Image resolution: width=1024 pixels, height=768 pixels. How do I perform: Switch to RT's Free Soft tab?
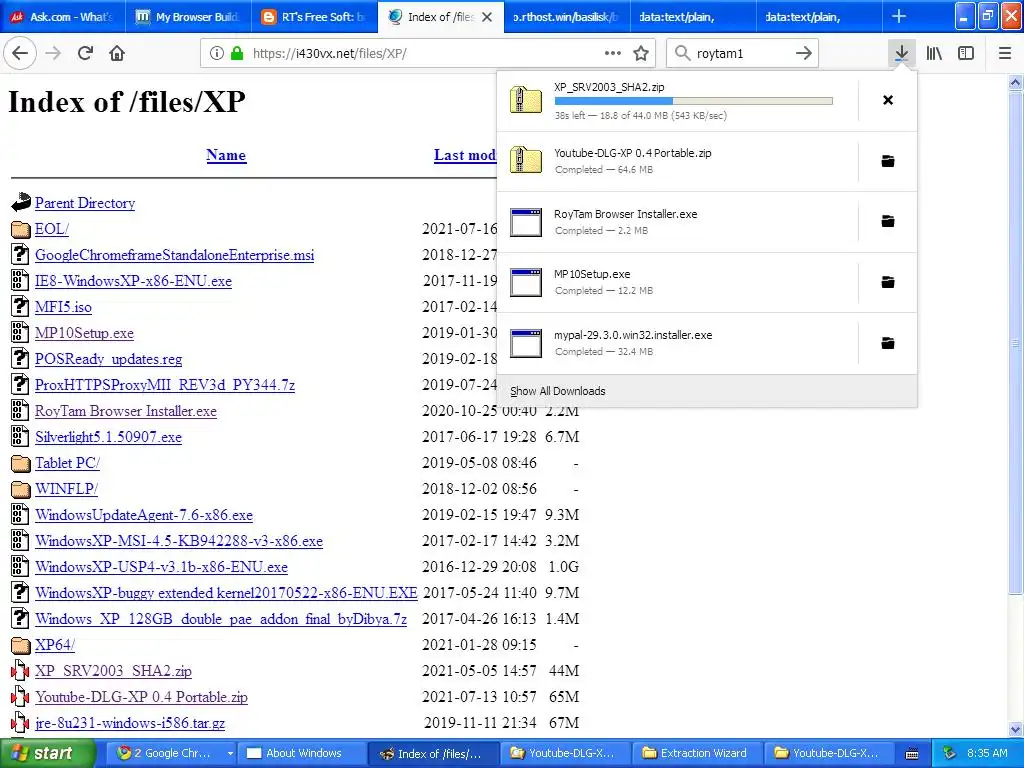(314, 16)
